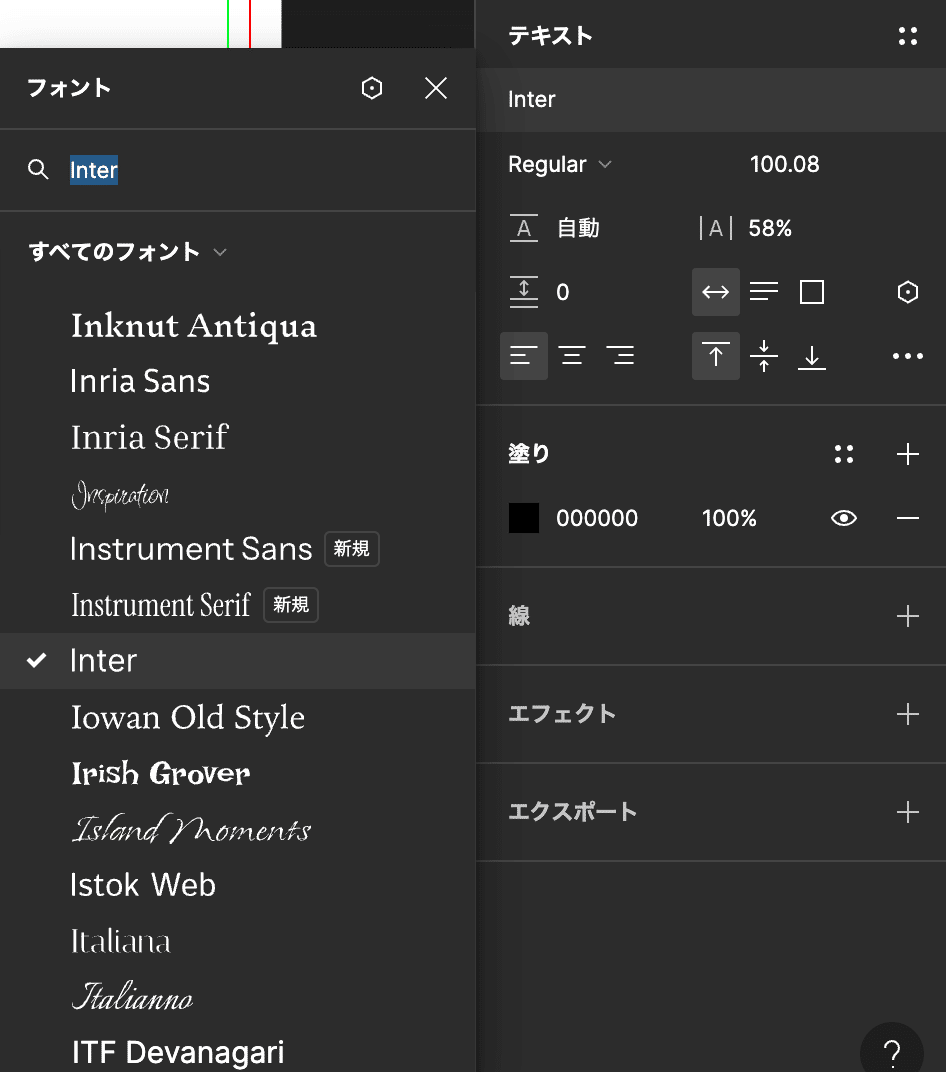This screenshot has width=946, height=1072.
Task: Add a stroke with 線 plus
Action: [908, 617]
